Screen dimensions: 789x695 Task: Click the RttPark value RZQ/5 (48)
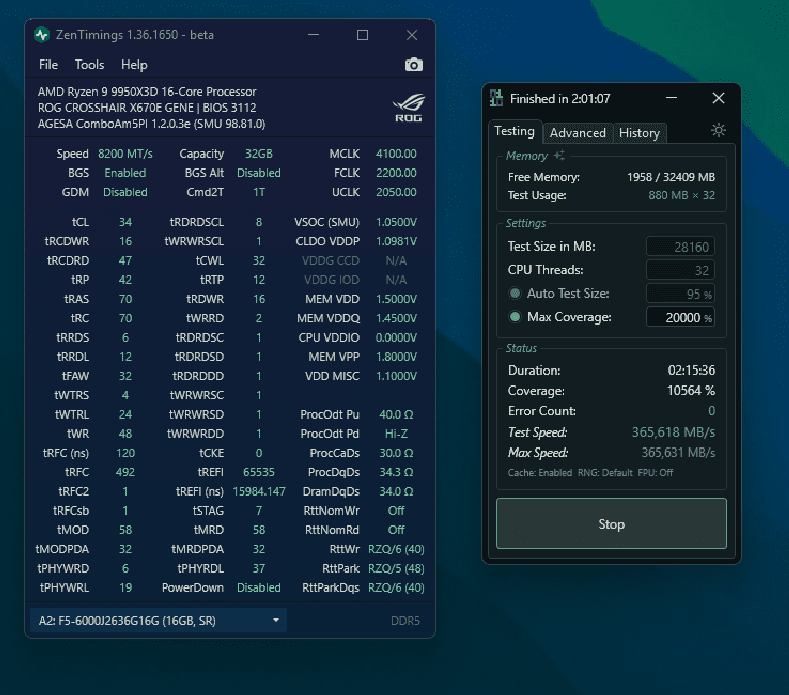coord(396,568)
